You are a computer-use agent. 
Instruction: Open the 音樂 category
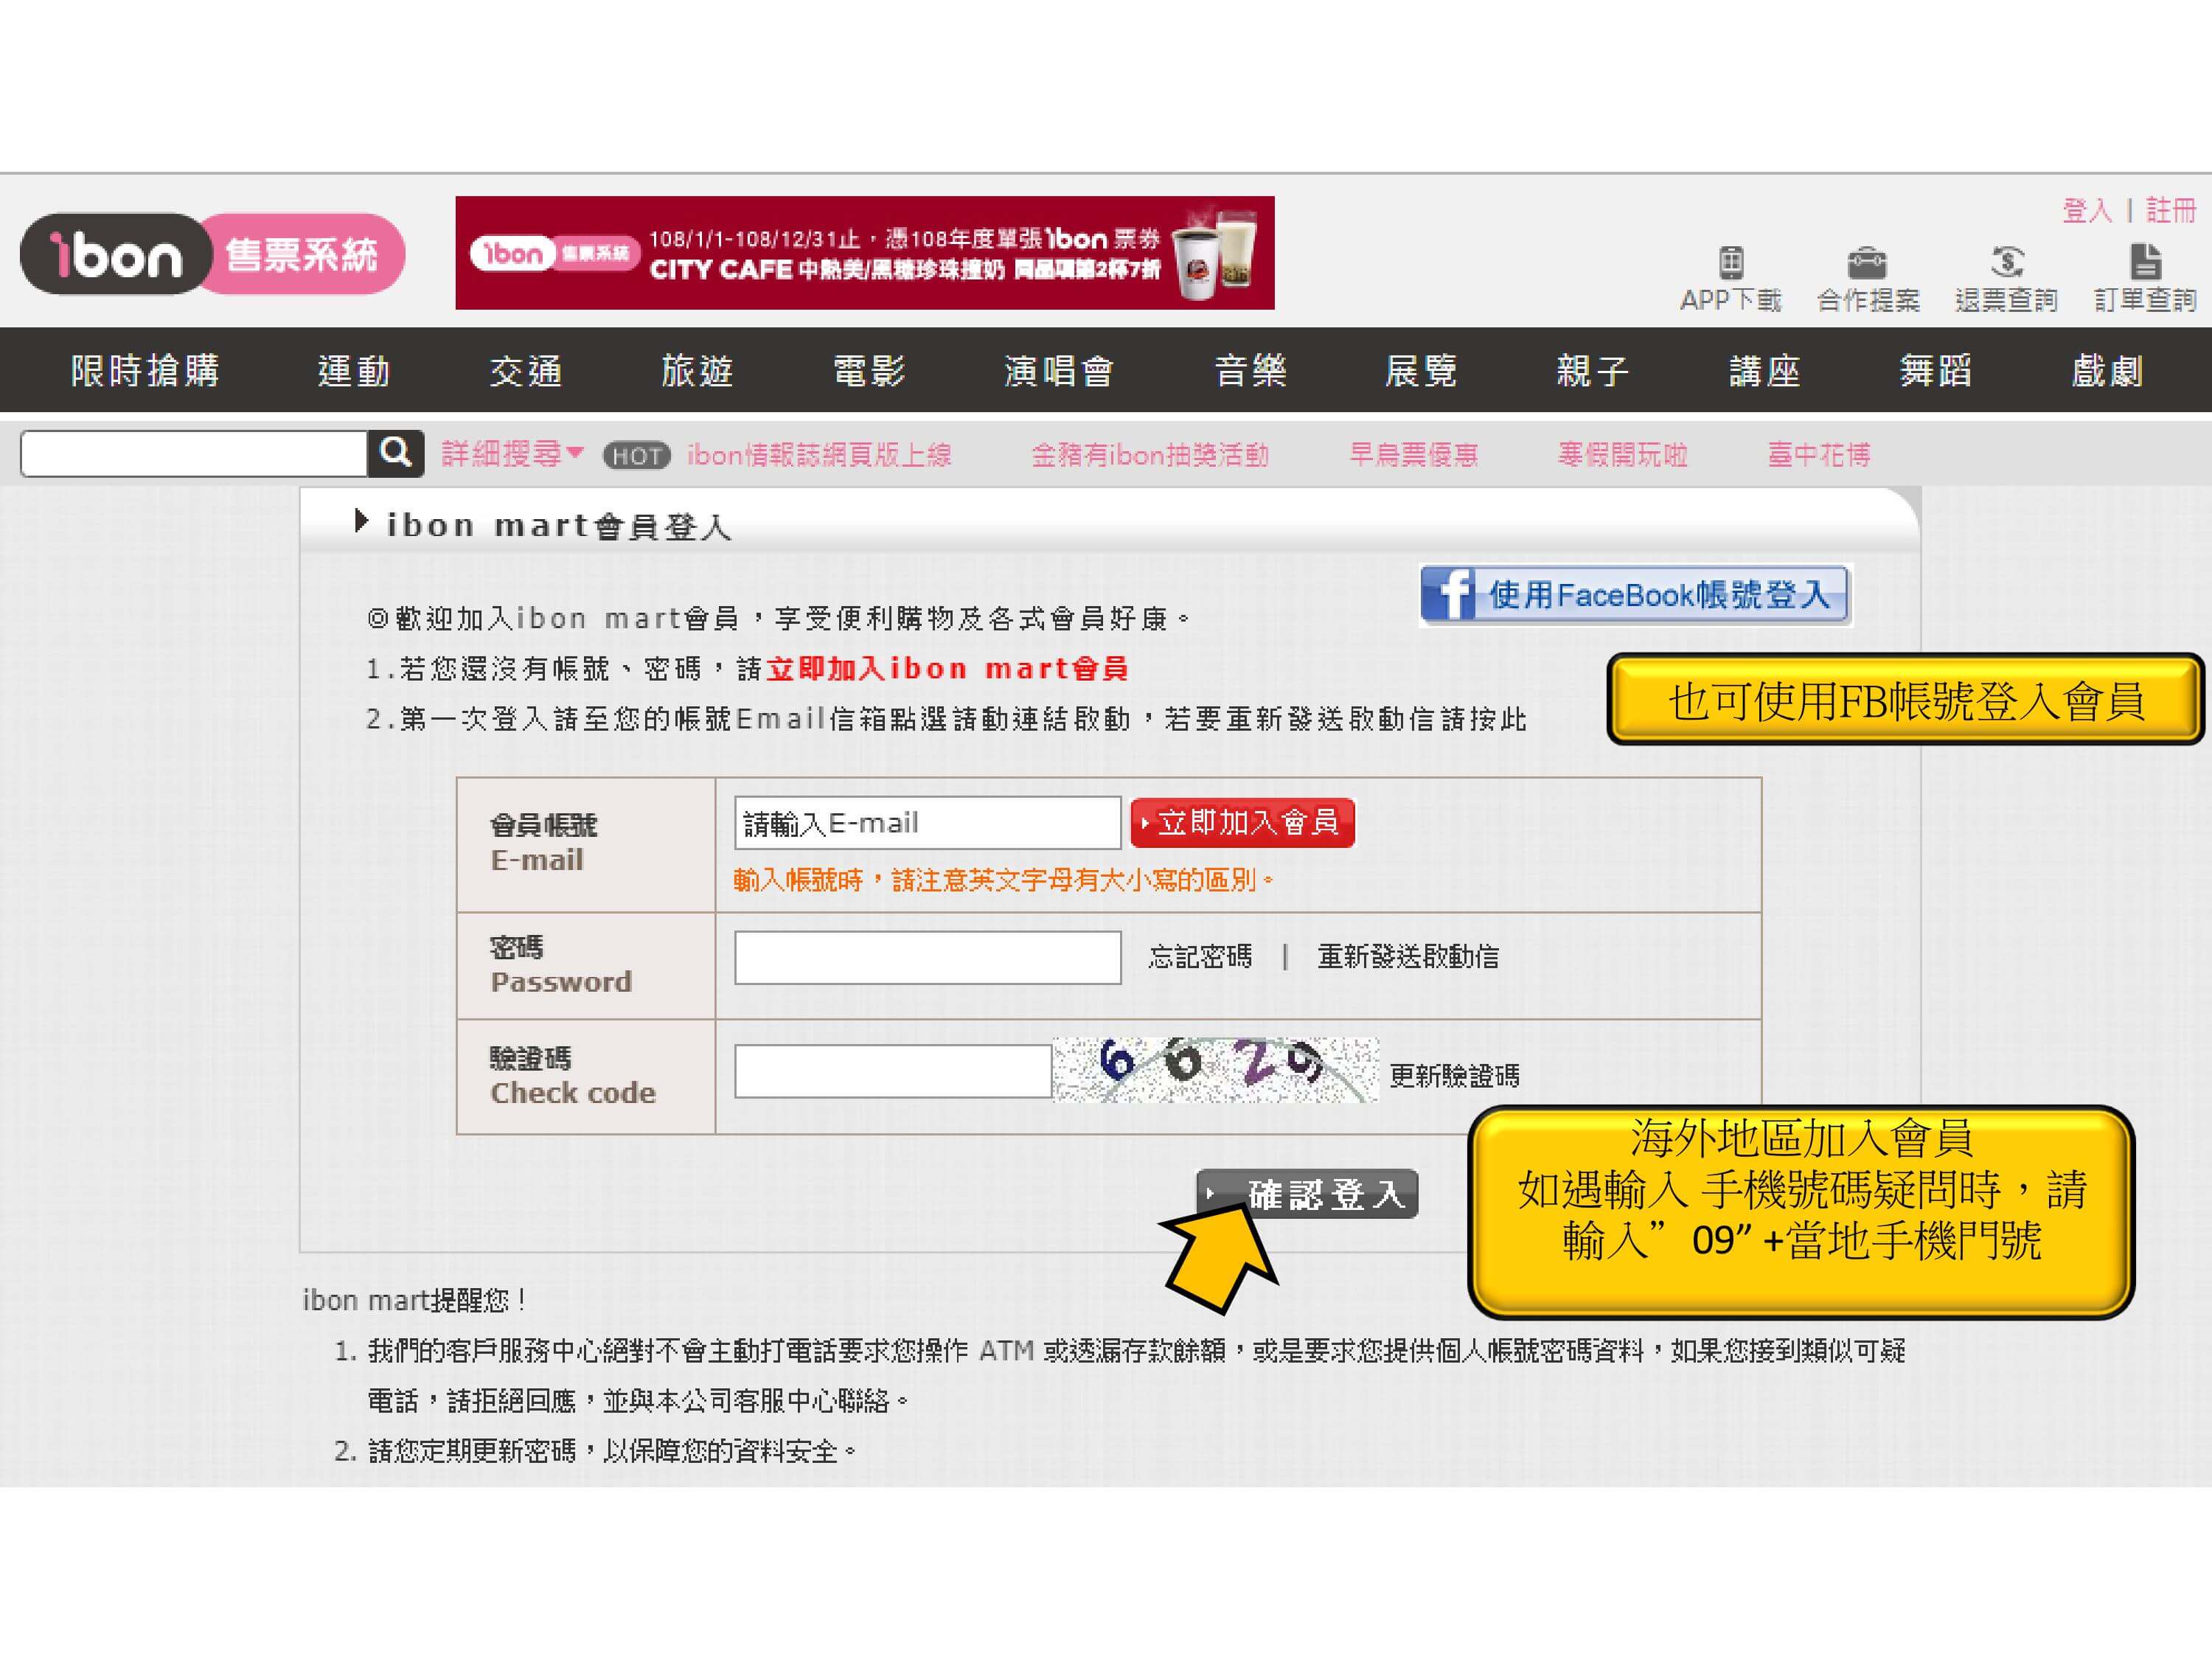[1250, 371]
